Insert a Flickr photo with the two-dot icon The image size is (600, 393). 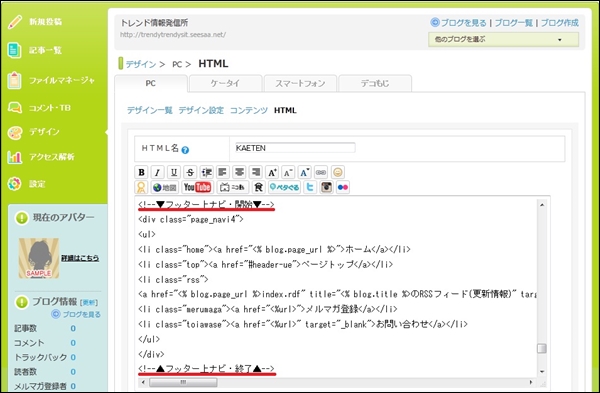tap(343, 188)
